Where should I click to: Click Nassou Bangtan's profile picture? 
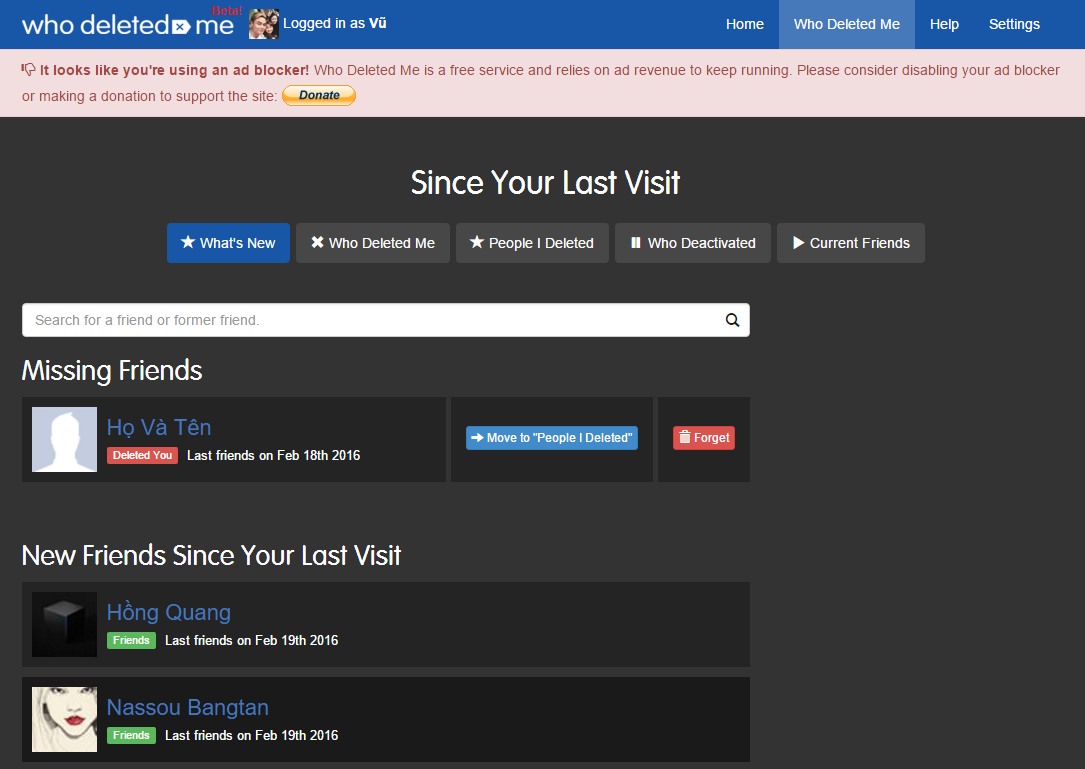tap(64, 719)
